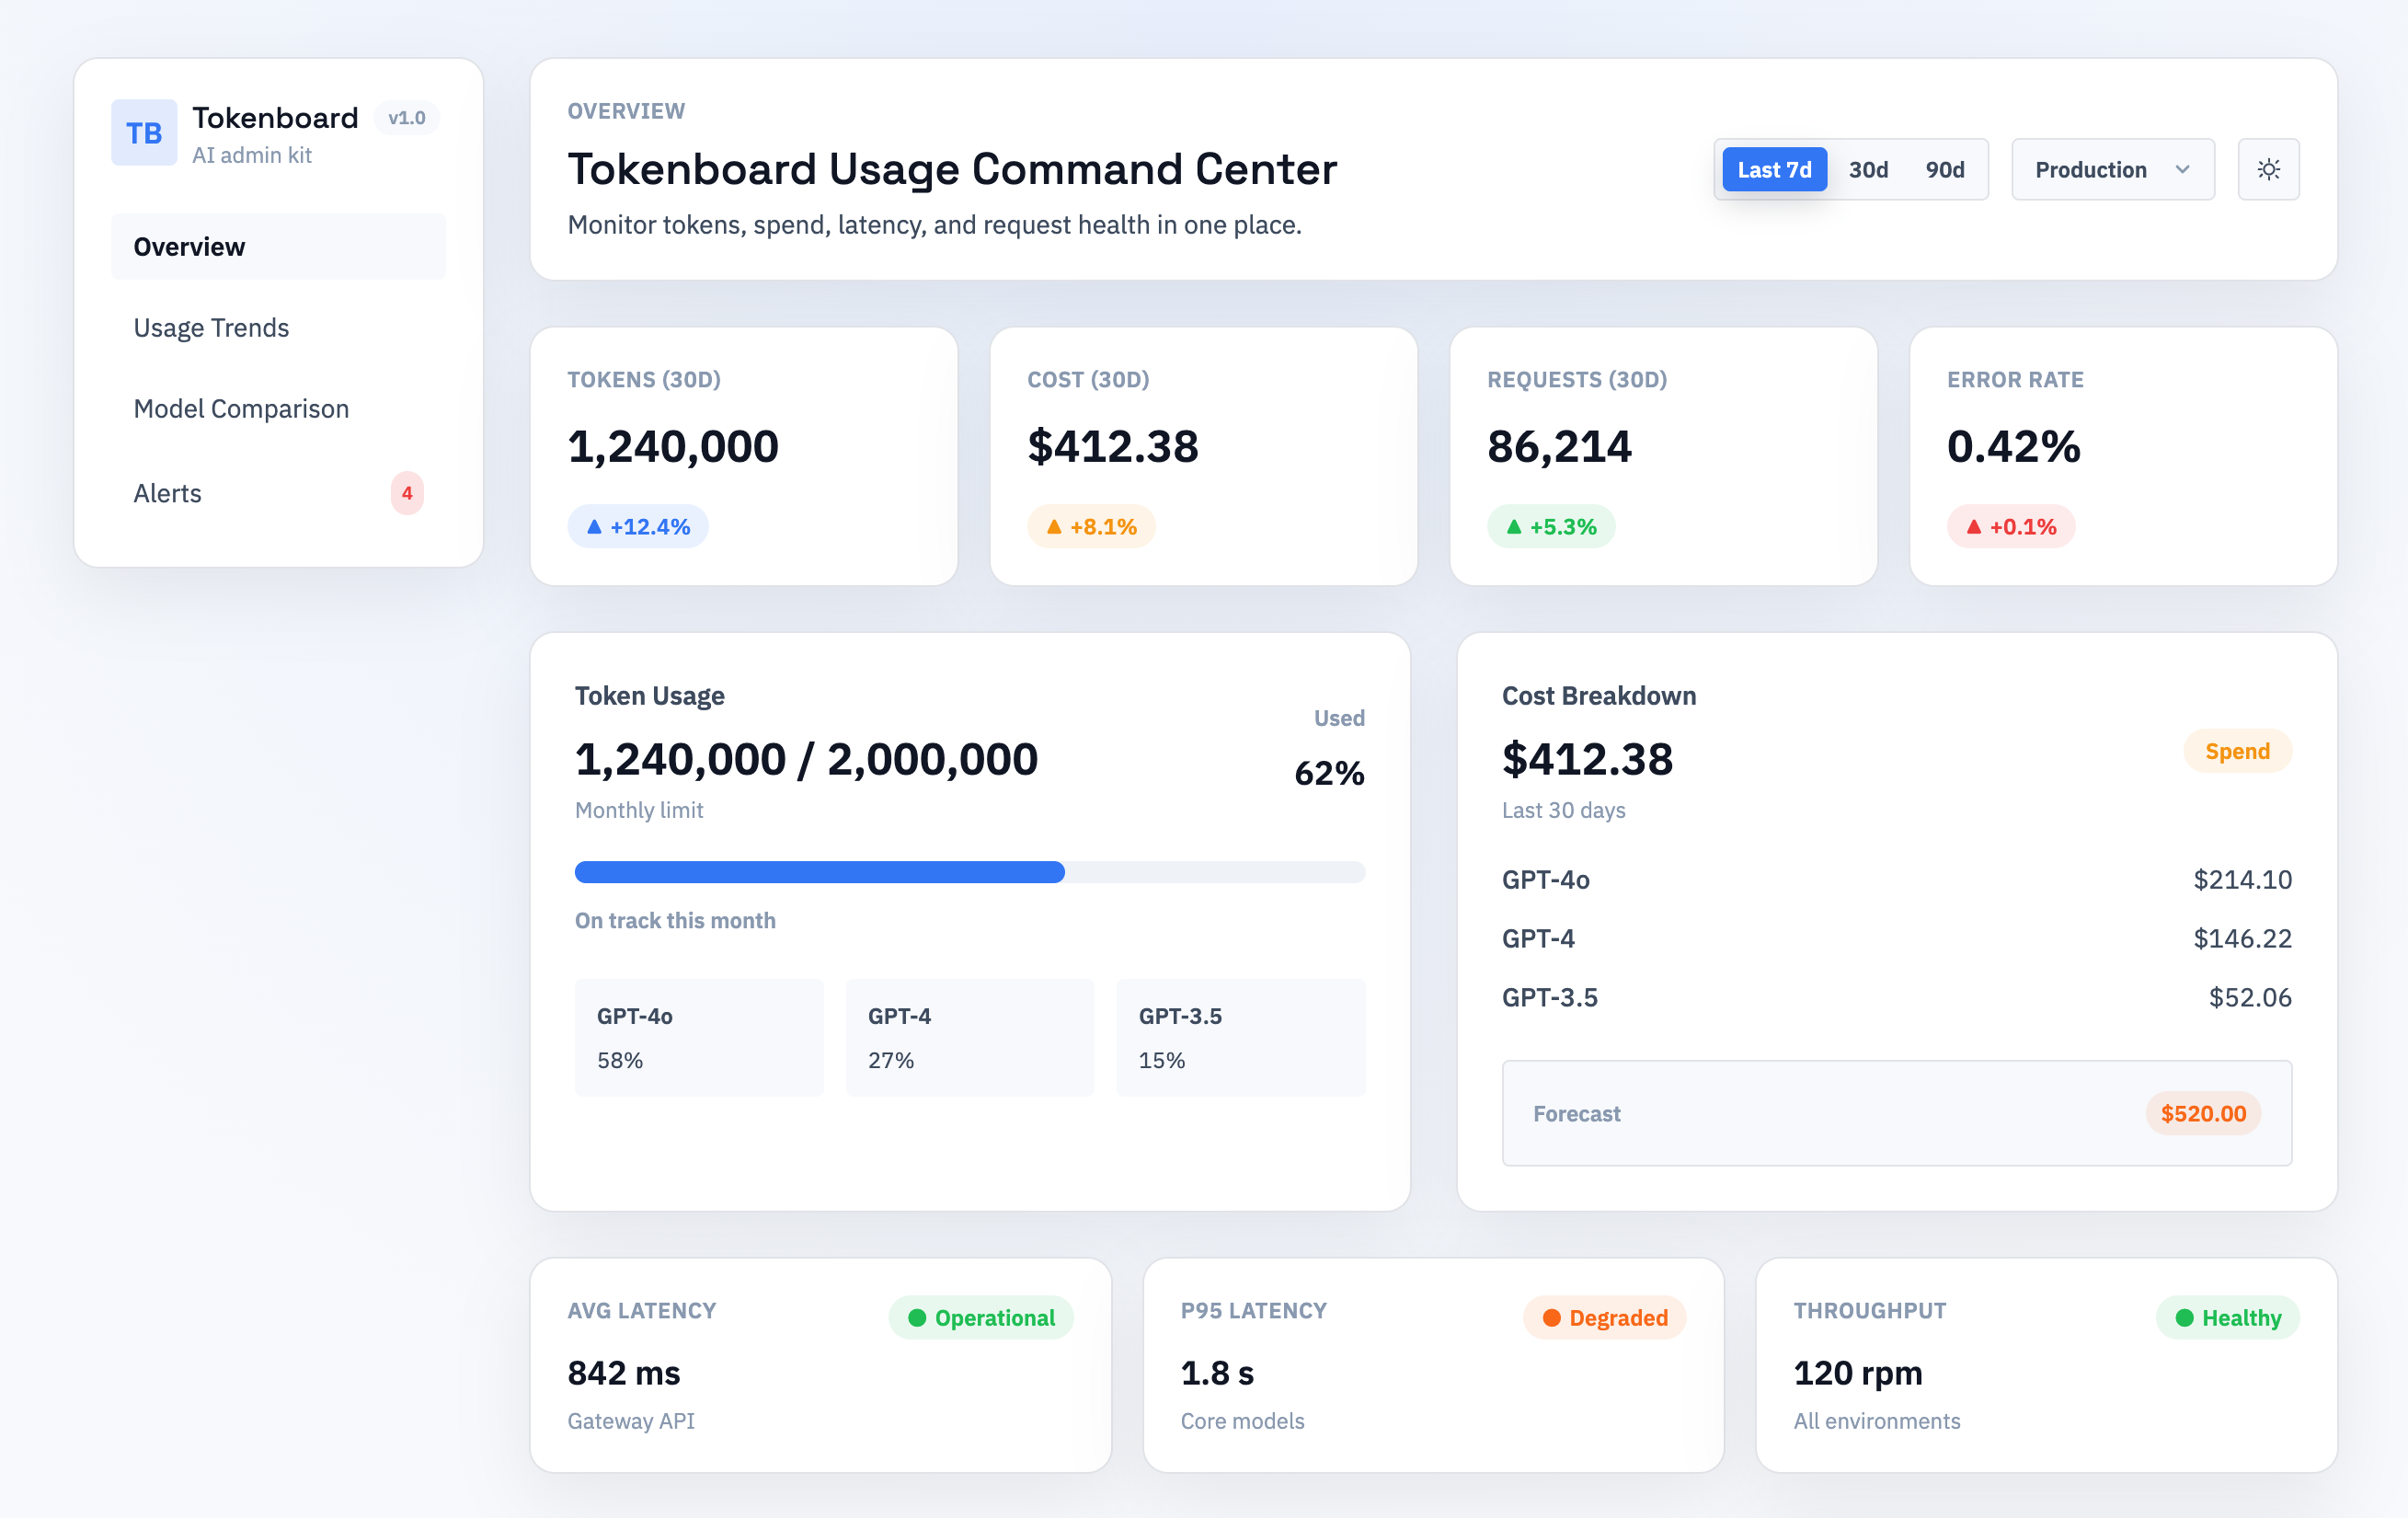The height and width of the screenshot is (1518, 2408).
Task: Click the requests +5.3% trend badge
Action: (x=1551, y=526)
